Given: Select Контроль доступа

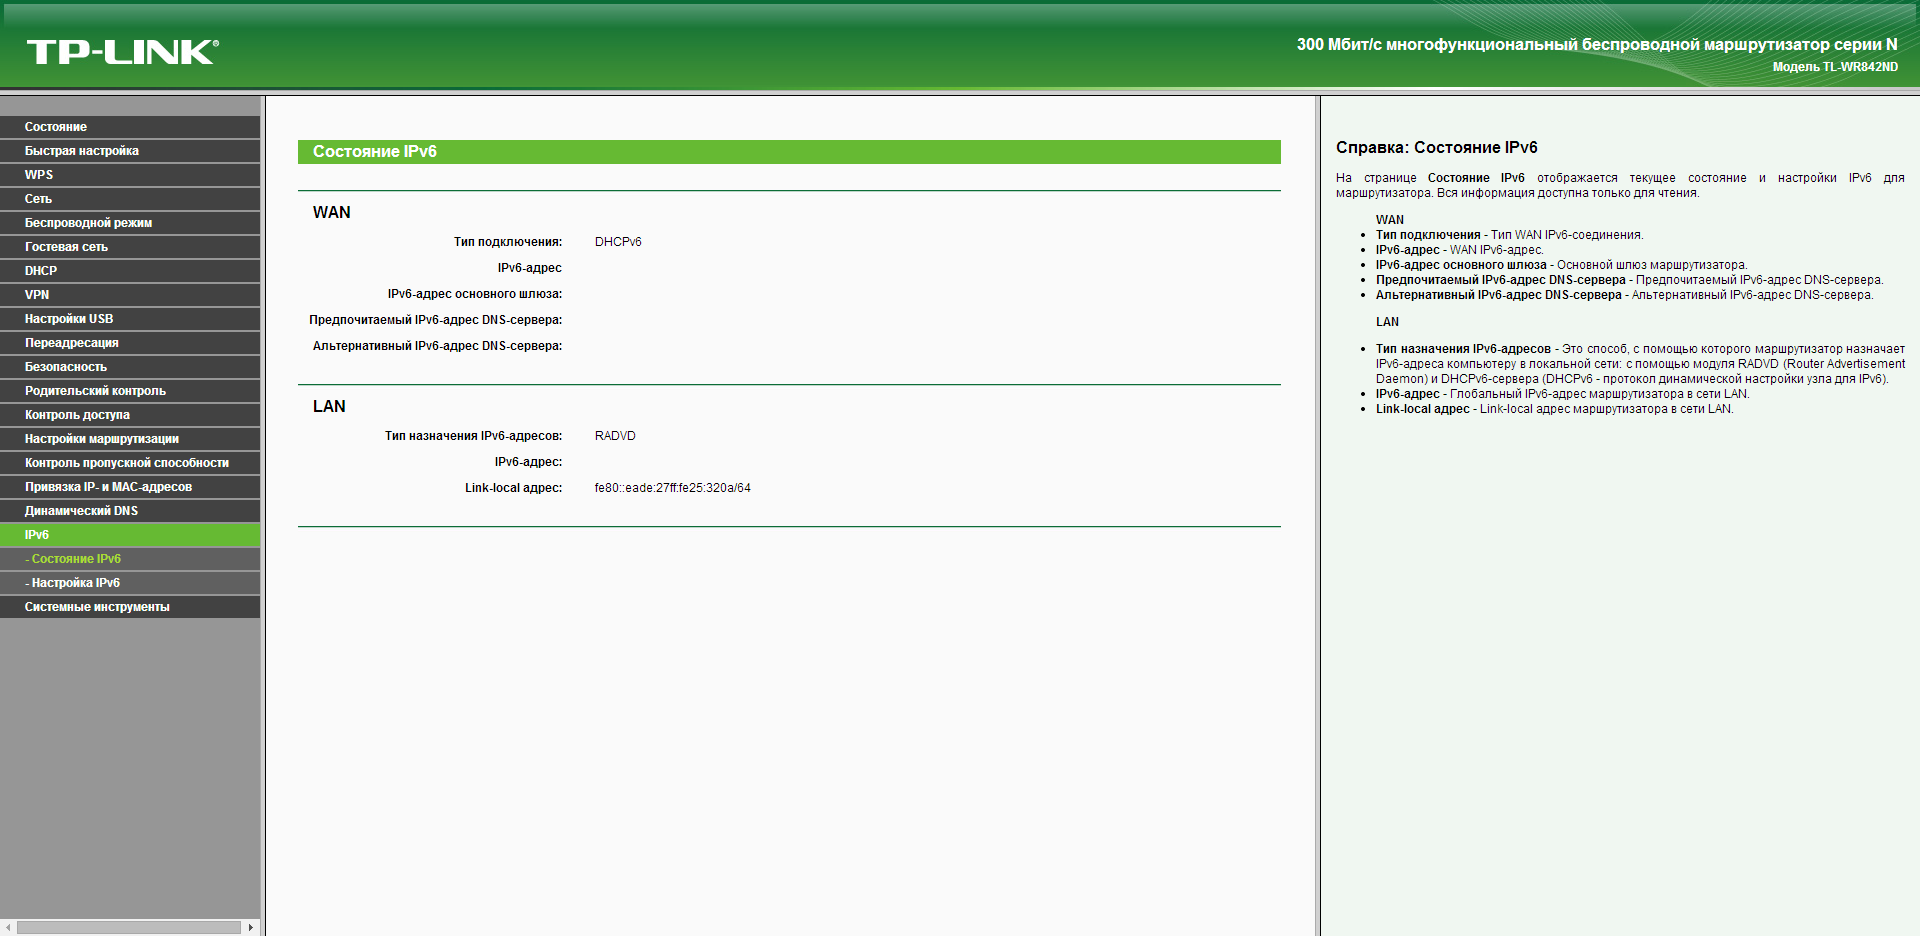Looking at the screenshot, I should (130, 415).
